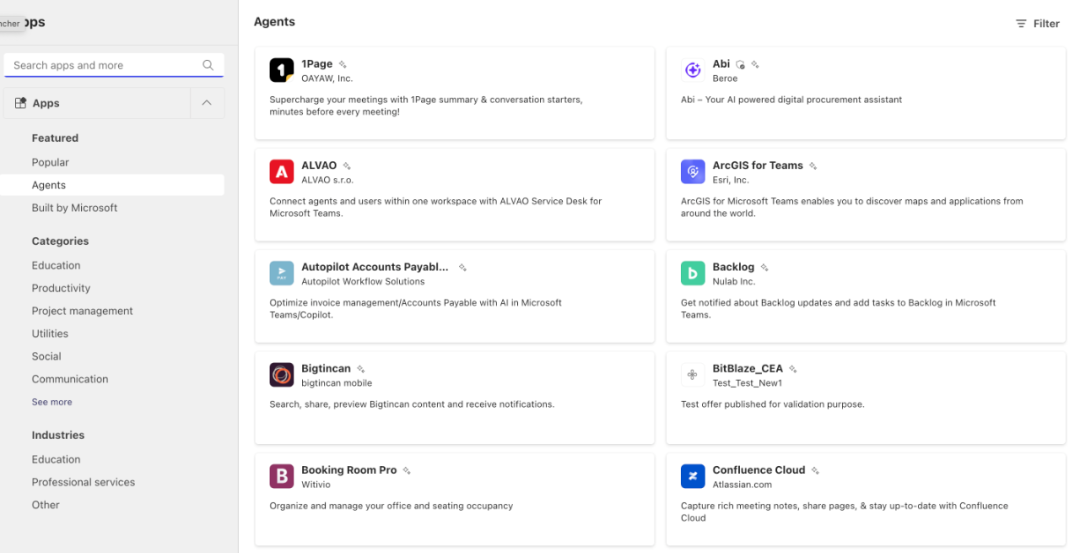Select Agents in the sidebar
The image size is (1080, 553).
click(112, 185)
